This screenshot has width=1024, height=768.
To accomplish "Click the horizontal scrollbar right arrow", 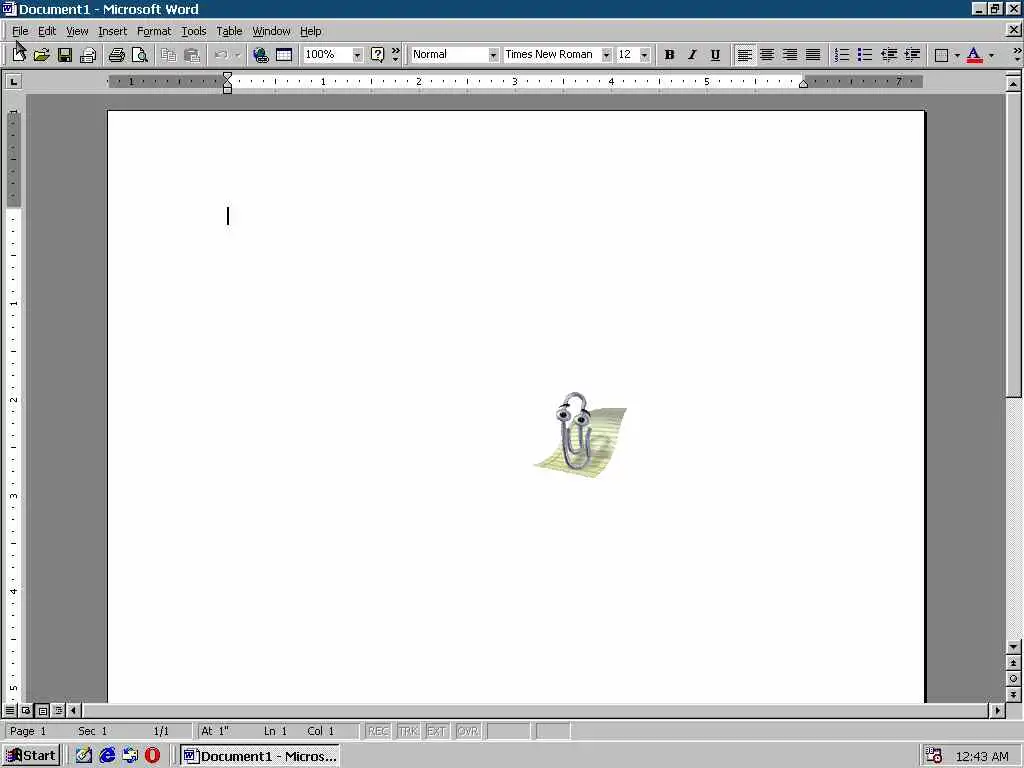I will pos(997,710).
